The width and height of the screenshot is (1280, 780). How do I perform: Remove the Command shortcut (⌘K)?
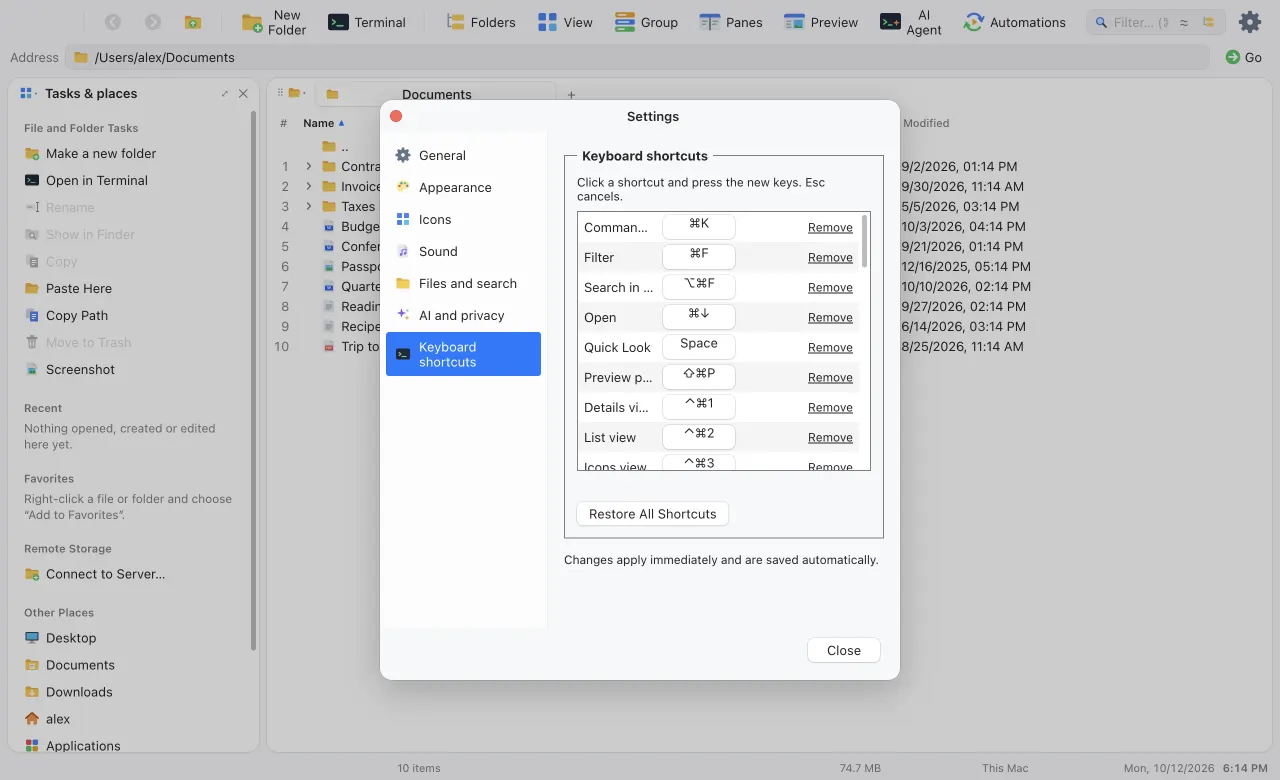[830, 227]
